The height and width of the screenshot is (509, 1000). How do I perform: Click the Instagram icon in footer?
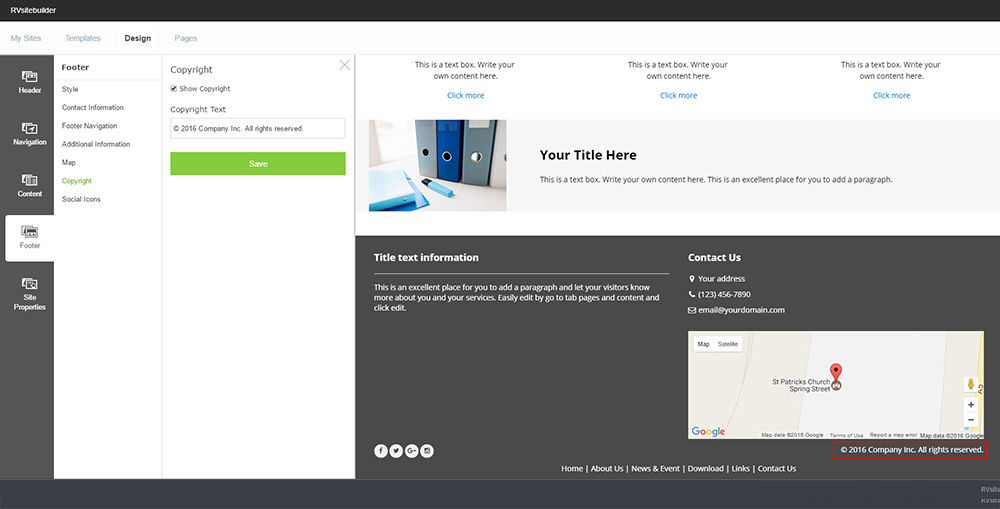click(x=427, y=451)
